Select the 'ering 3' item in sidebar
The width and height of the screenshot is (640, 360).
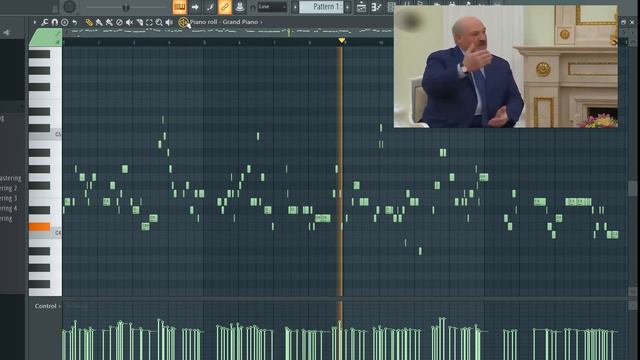click(x=9, y=198)
